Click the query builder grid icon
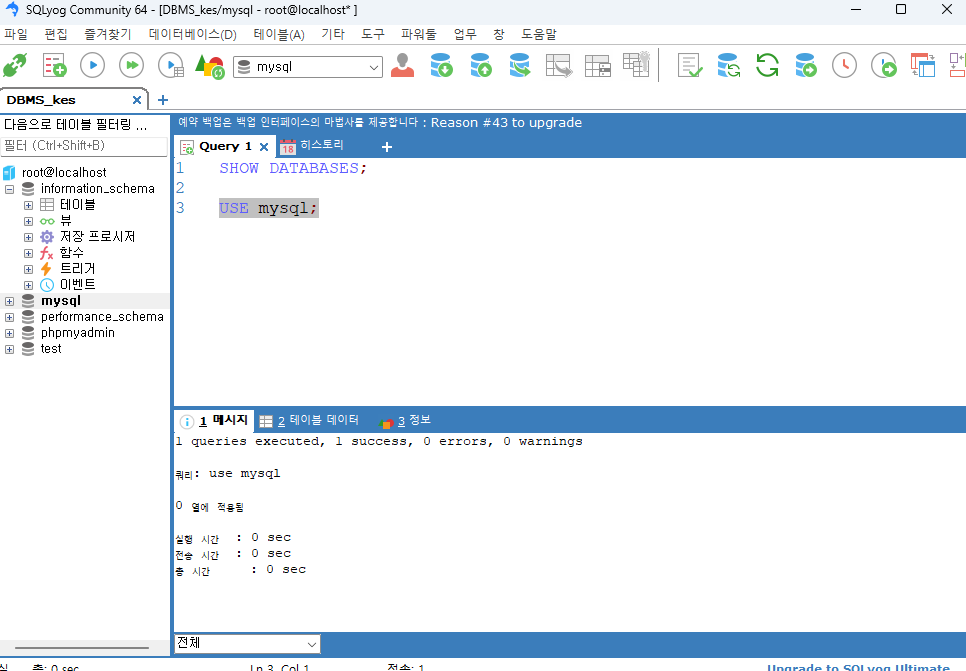Viewport: 966px width, 671px height. (x=598, y=65)
